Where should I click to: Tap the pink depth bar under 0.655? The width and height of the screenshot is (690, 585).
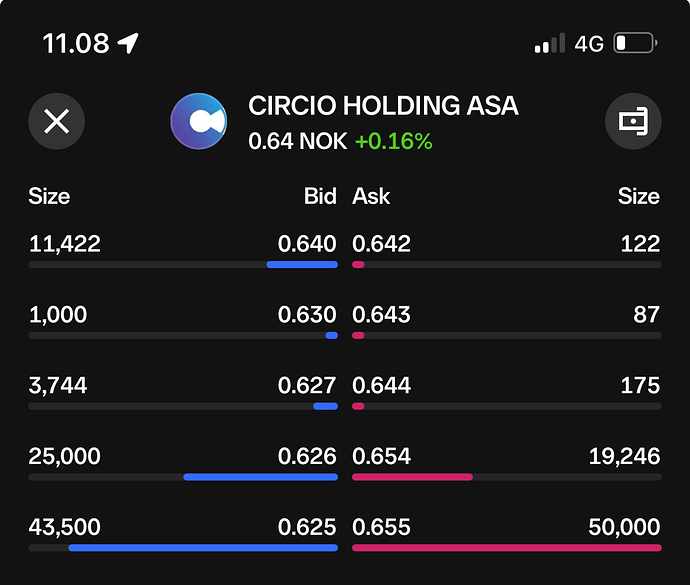506,548
